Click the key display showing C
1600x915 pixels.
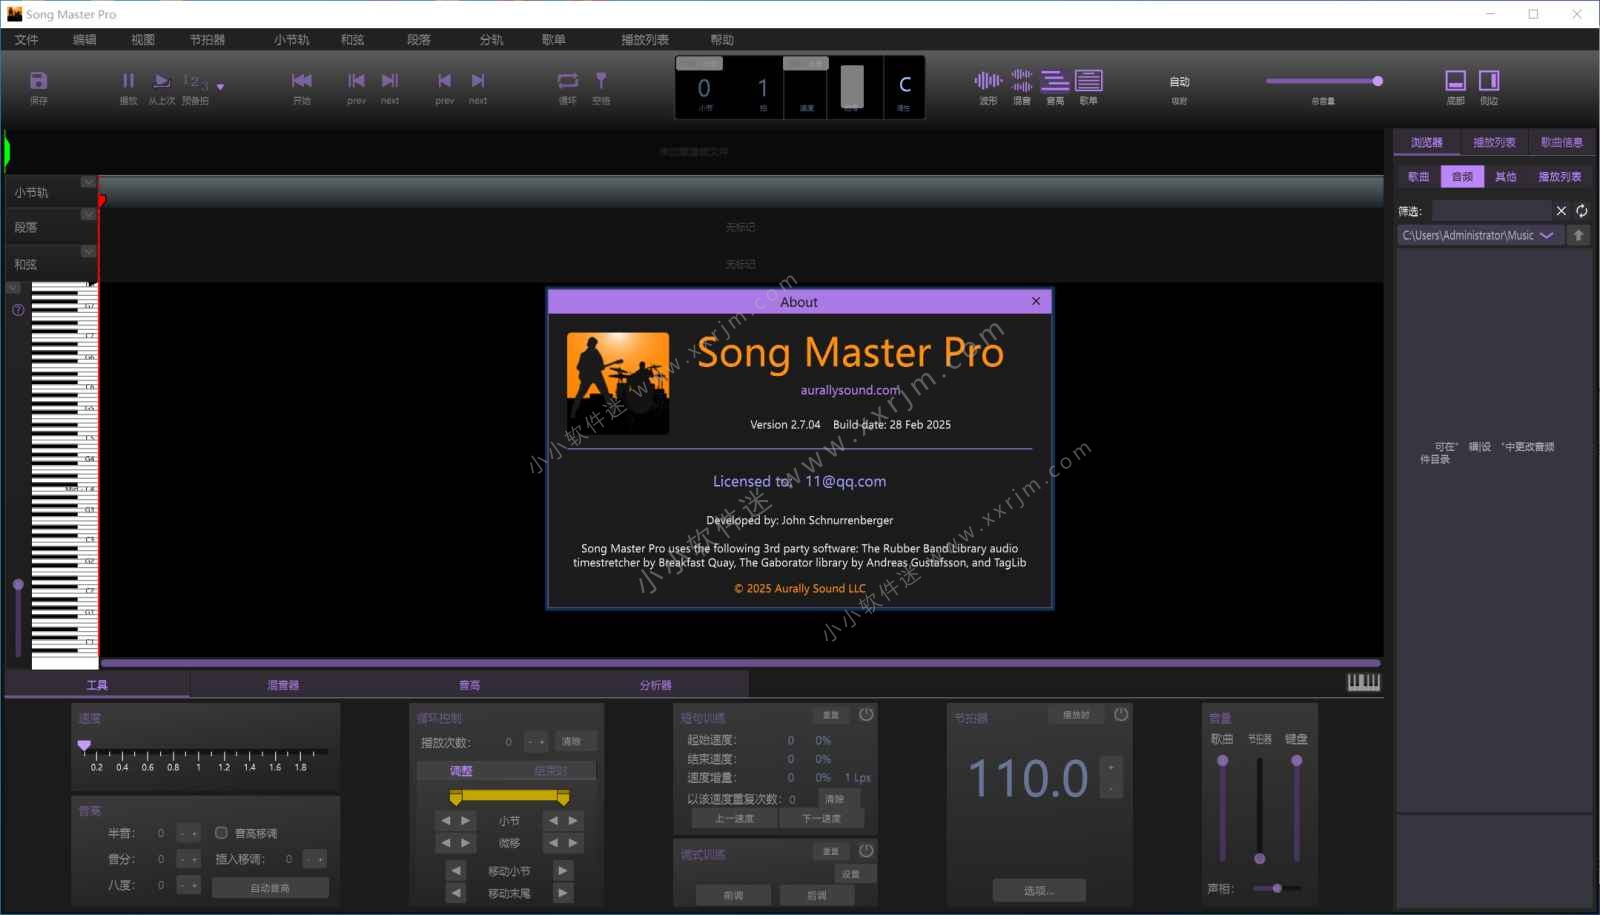click(905, 86)
